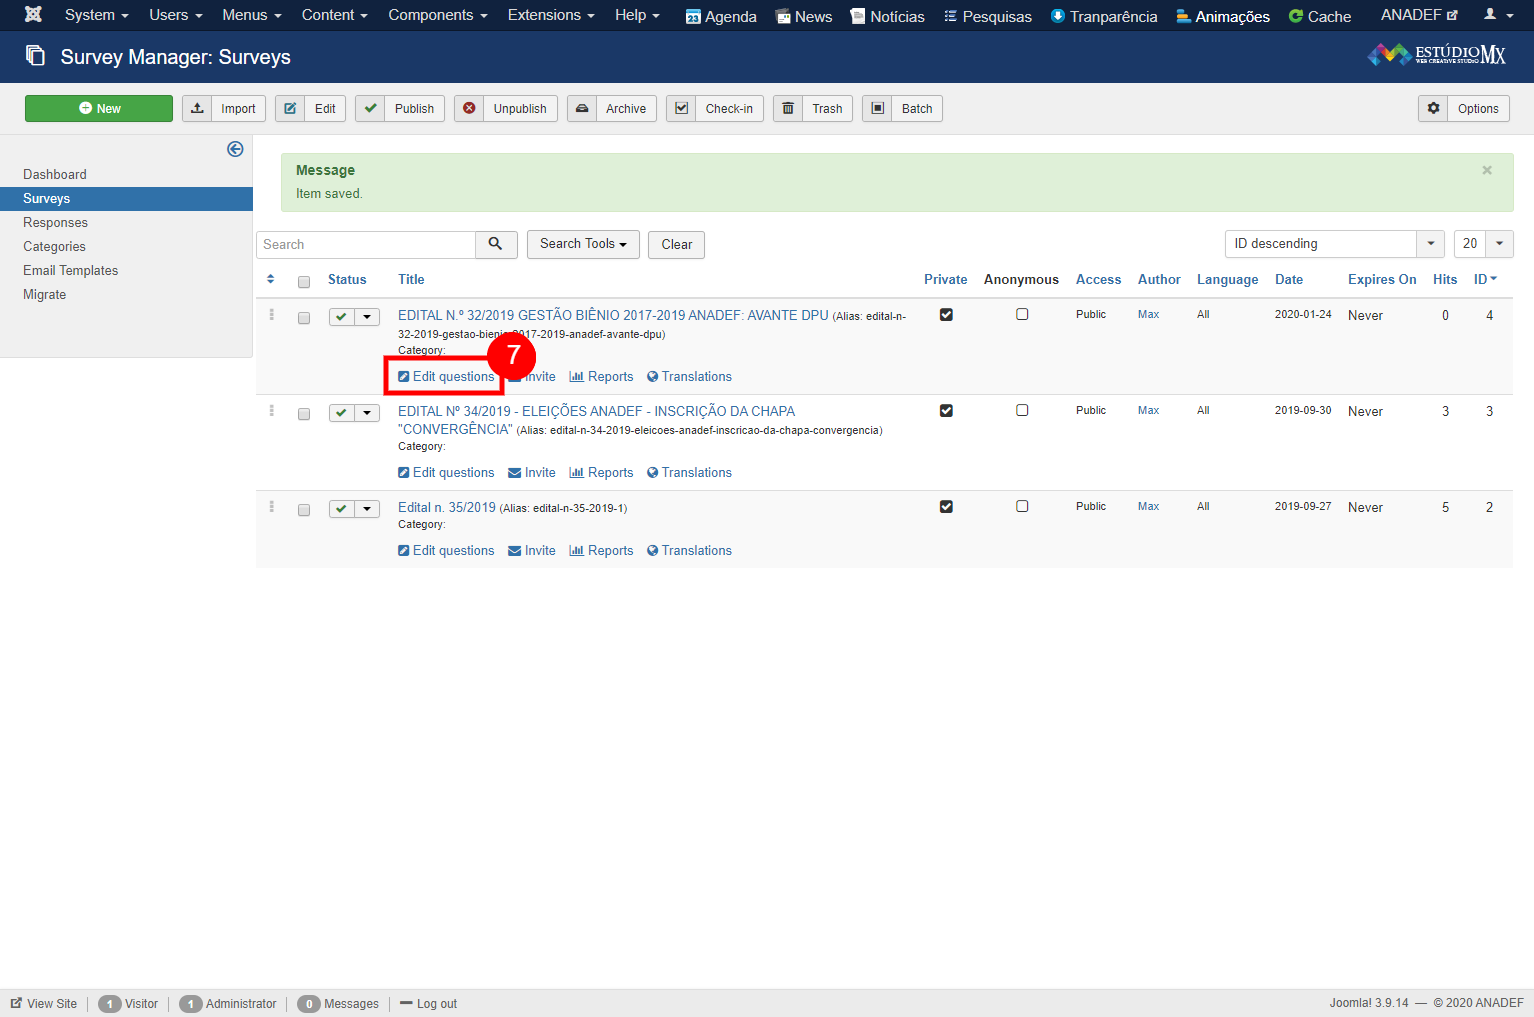Open Translations for the Edital n. 35/2019 survey

click(x=689, y=551)
